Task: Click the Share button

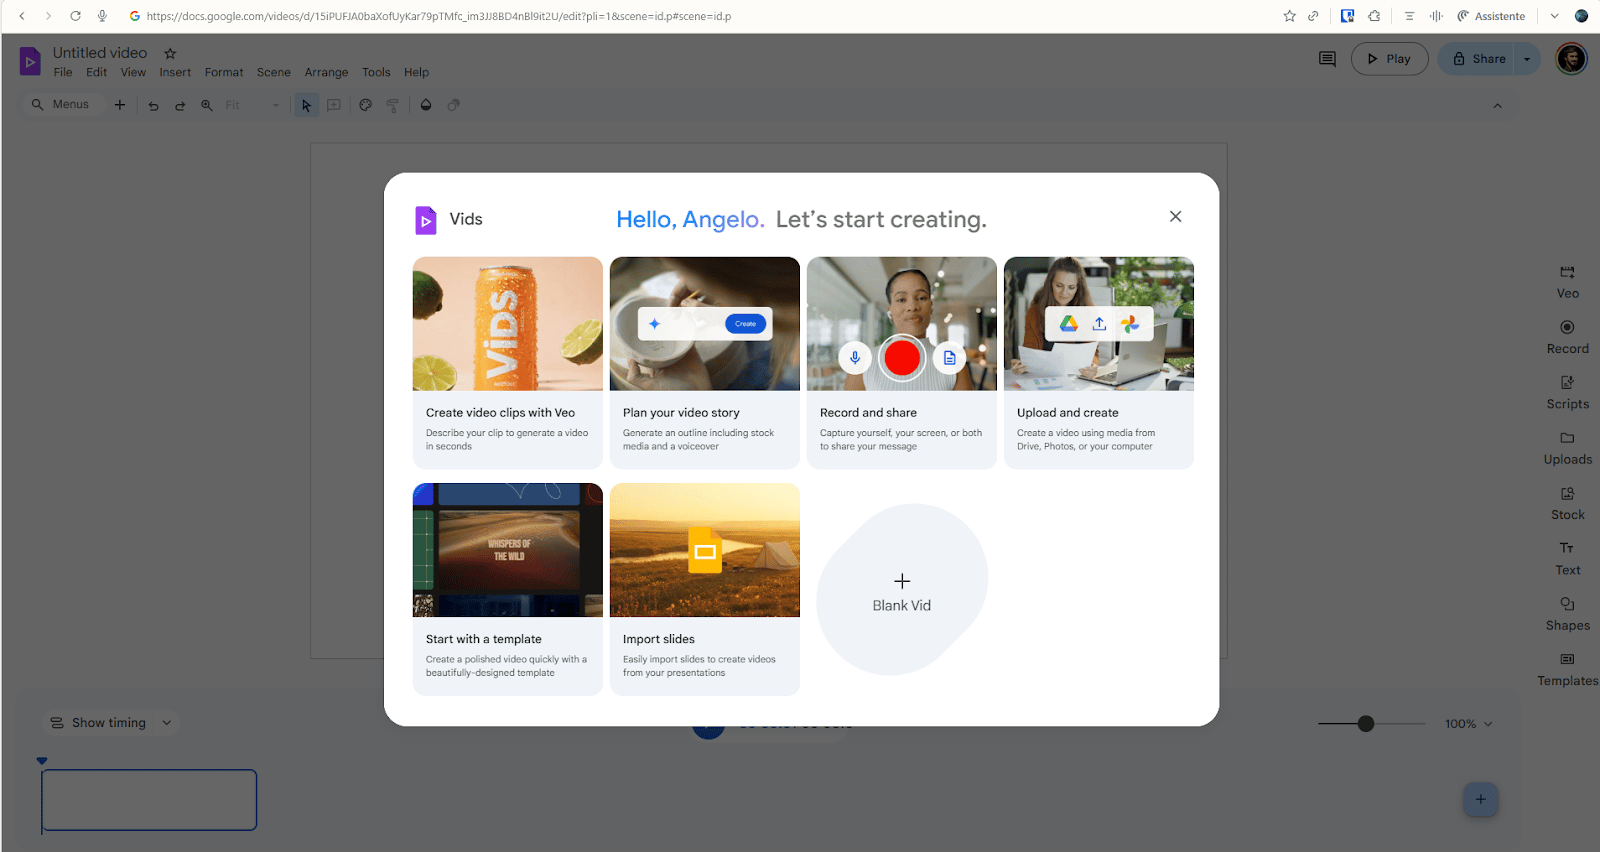Action: 1478,59
